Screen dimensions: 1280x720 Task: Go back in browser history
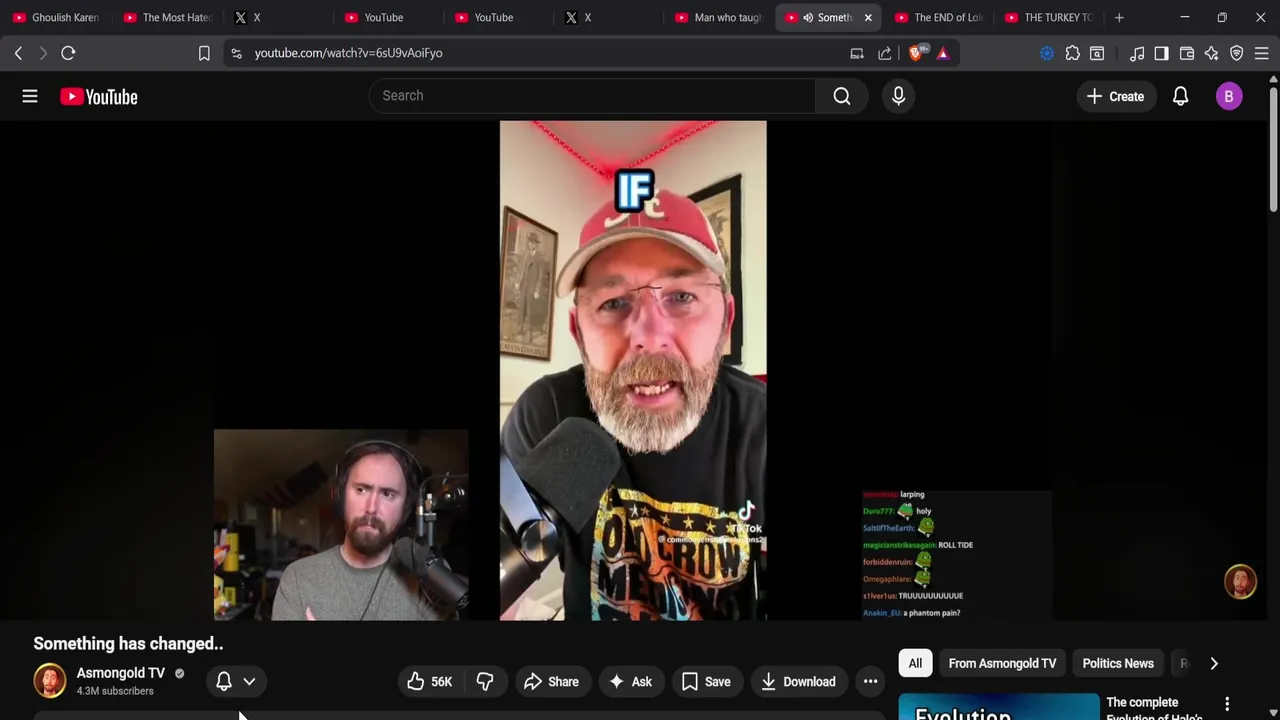point(18,53)
